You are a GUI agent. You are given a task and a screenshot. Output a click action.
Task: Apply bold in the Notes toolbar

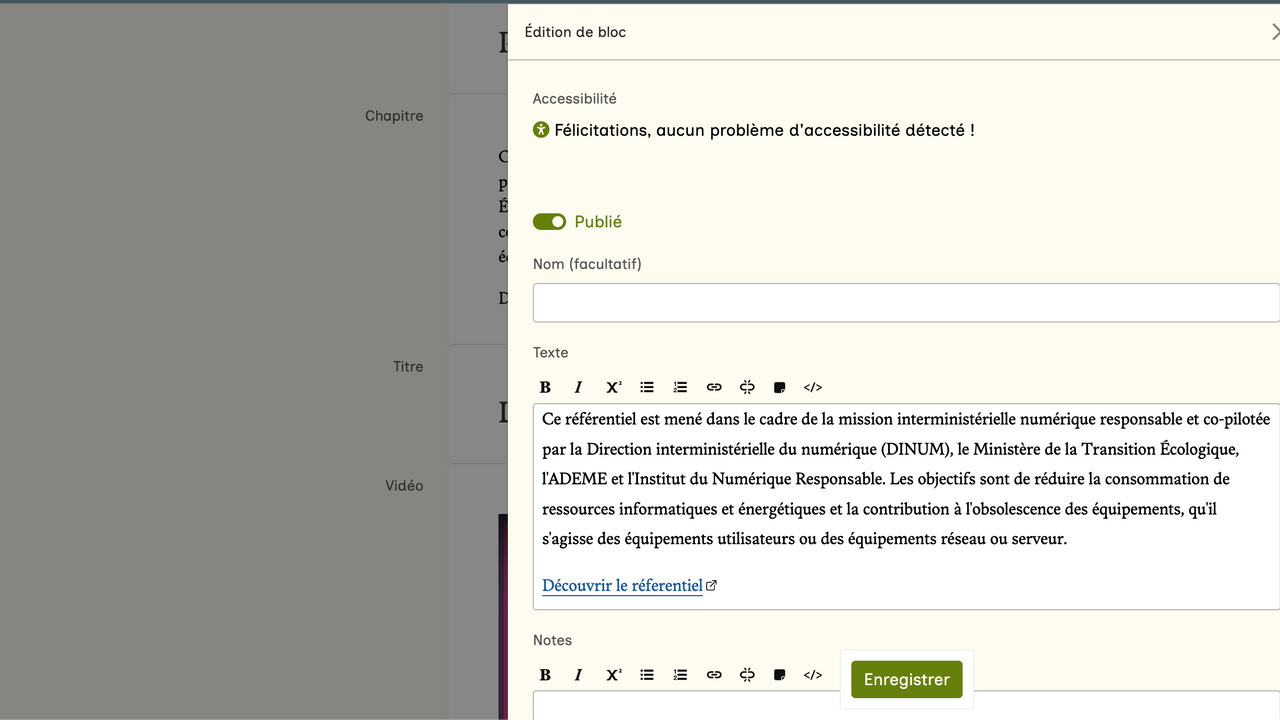[545, 675]
